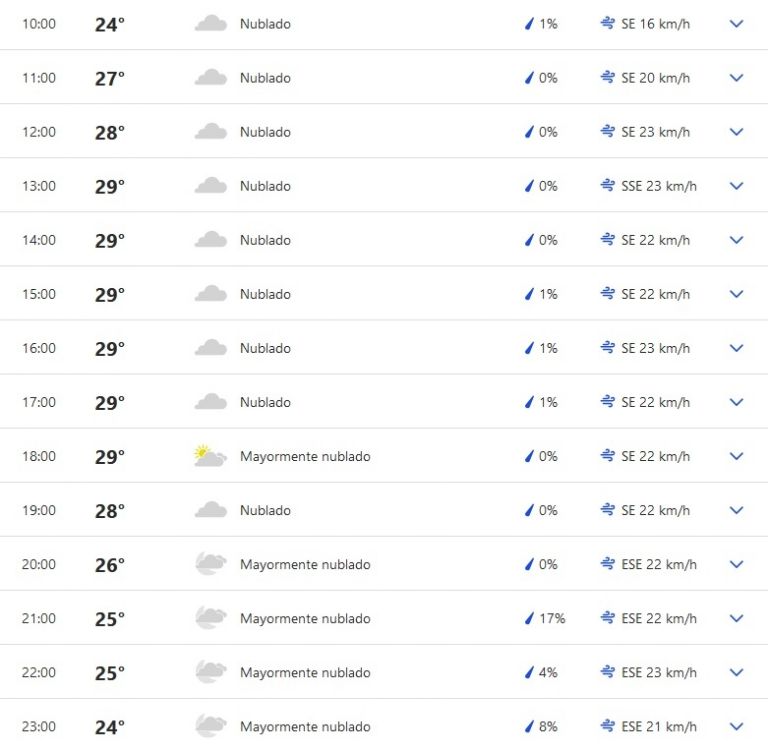768x750 pixels.
Task: Click the cloudy icon for 10:00
Action: (x=210, y=24)
